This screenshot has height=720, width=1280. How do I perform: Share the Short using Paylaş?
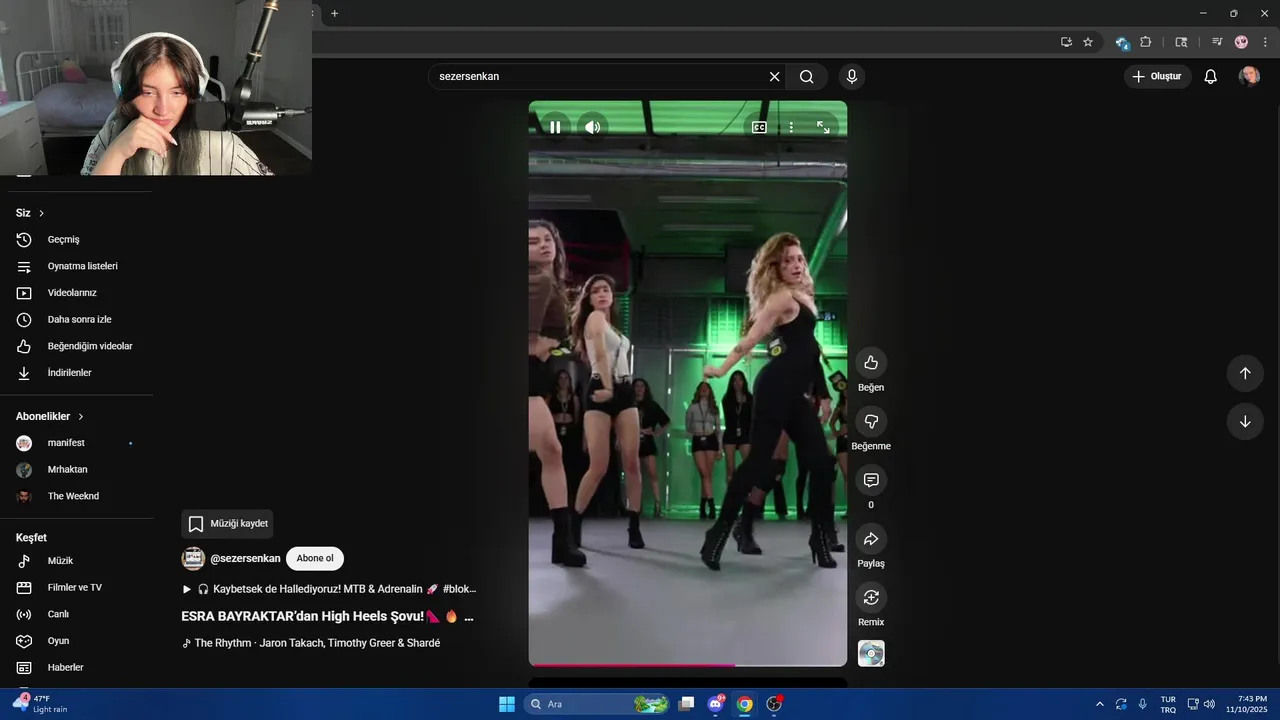click(871, 539)
